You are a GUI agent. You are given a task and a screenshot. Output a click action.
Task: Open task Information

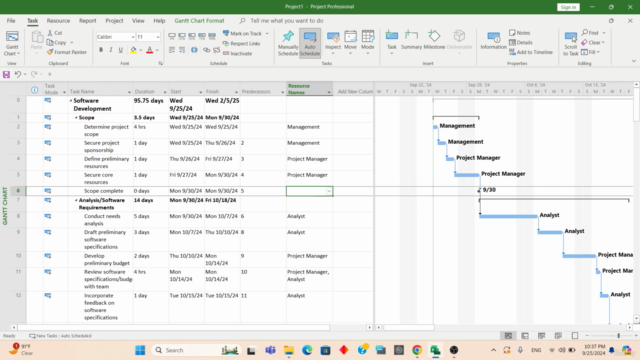coord(493,40)
